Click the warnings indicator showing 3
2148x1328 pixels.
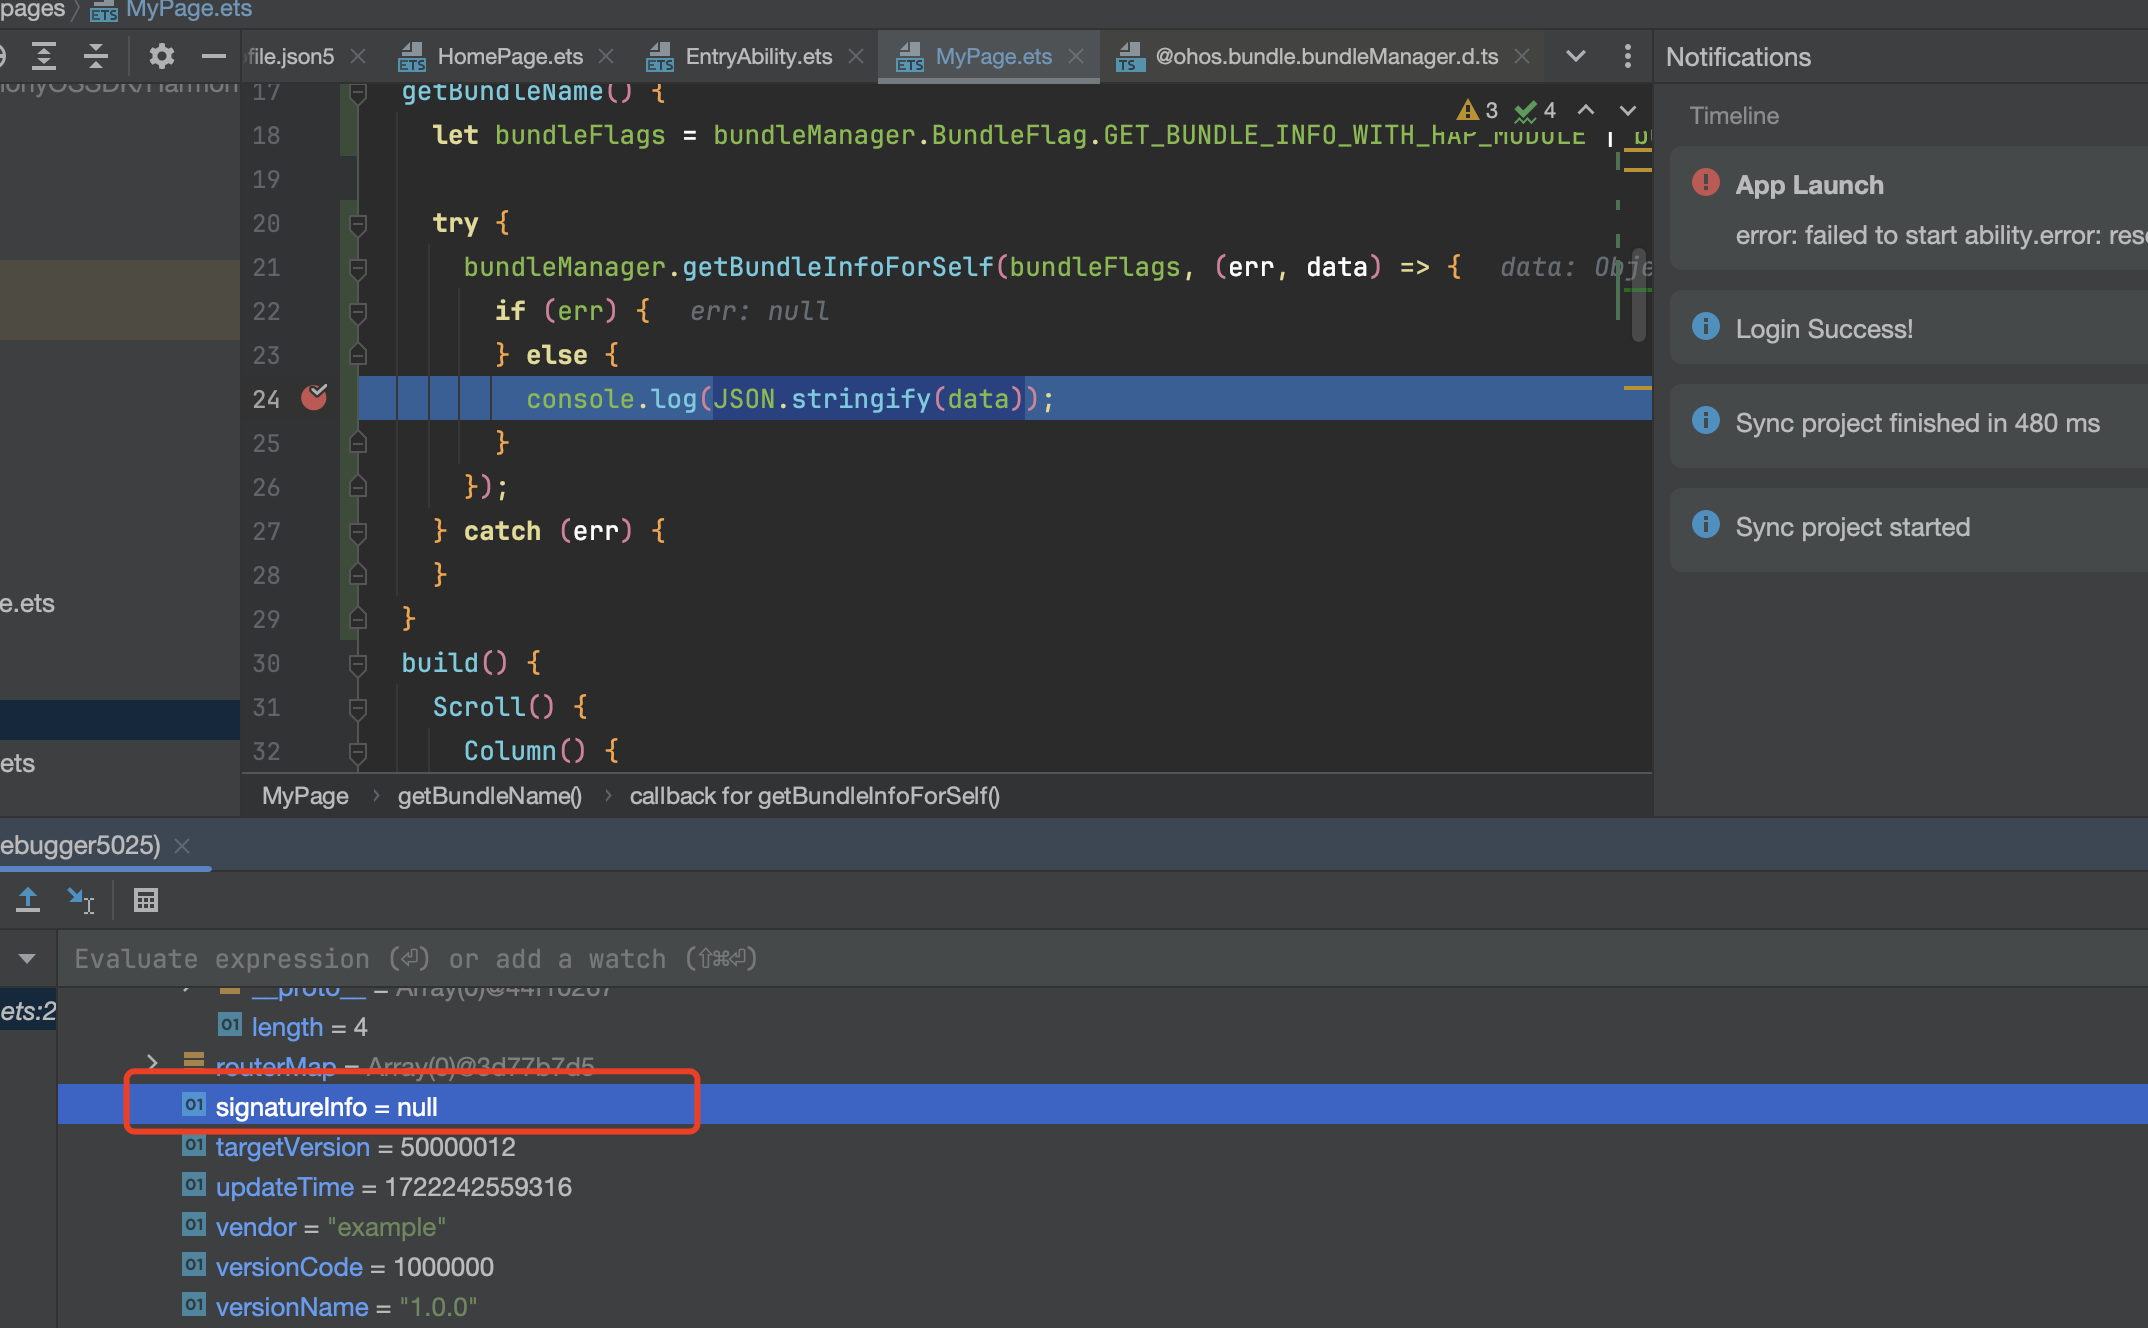(1477, 110)
